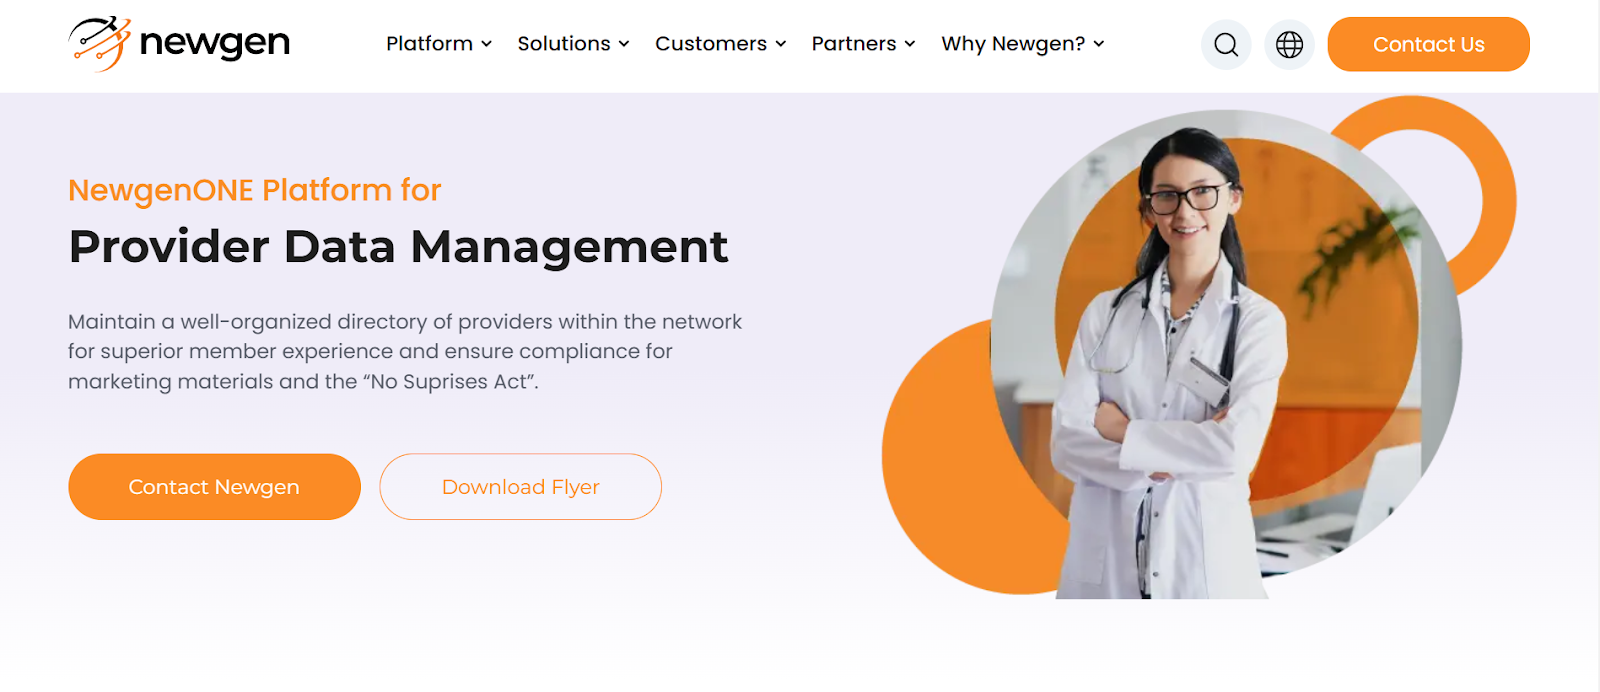This screenshot has width=1600, height=692.
Task: Expand the chevron next to Solutions
Action: [x=624, y=44]
